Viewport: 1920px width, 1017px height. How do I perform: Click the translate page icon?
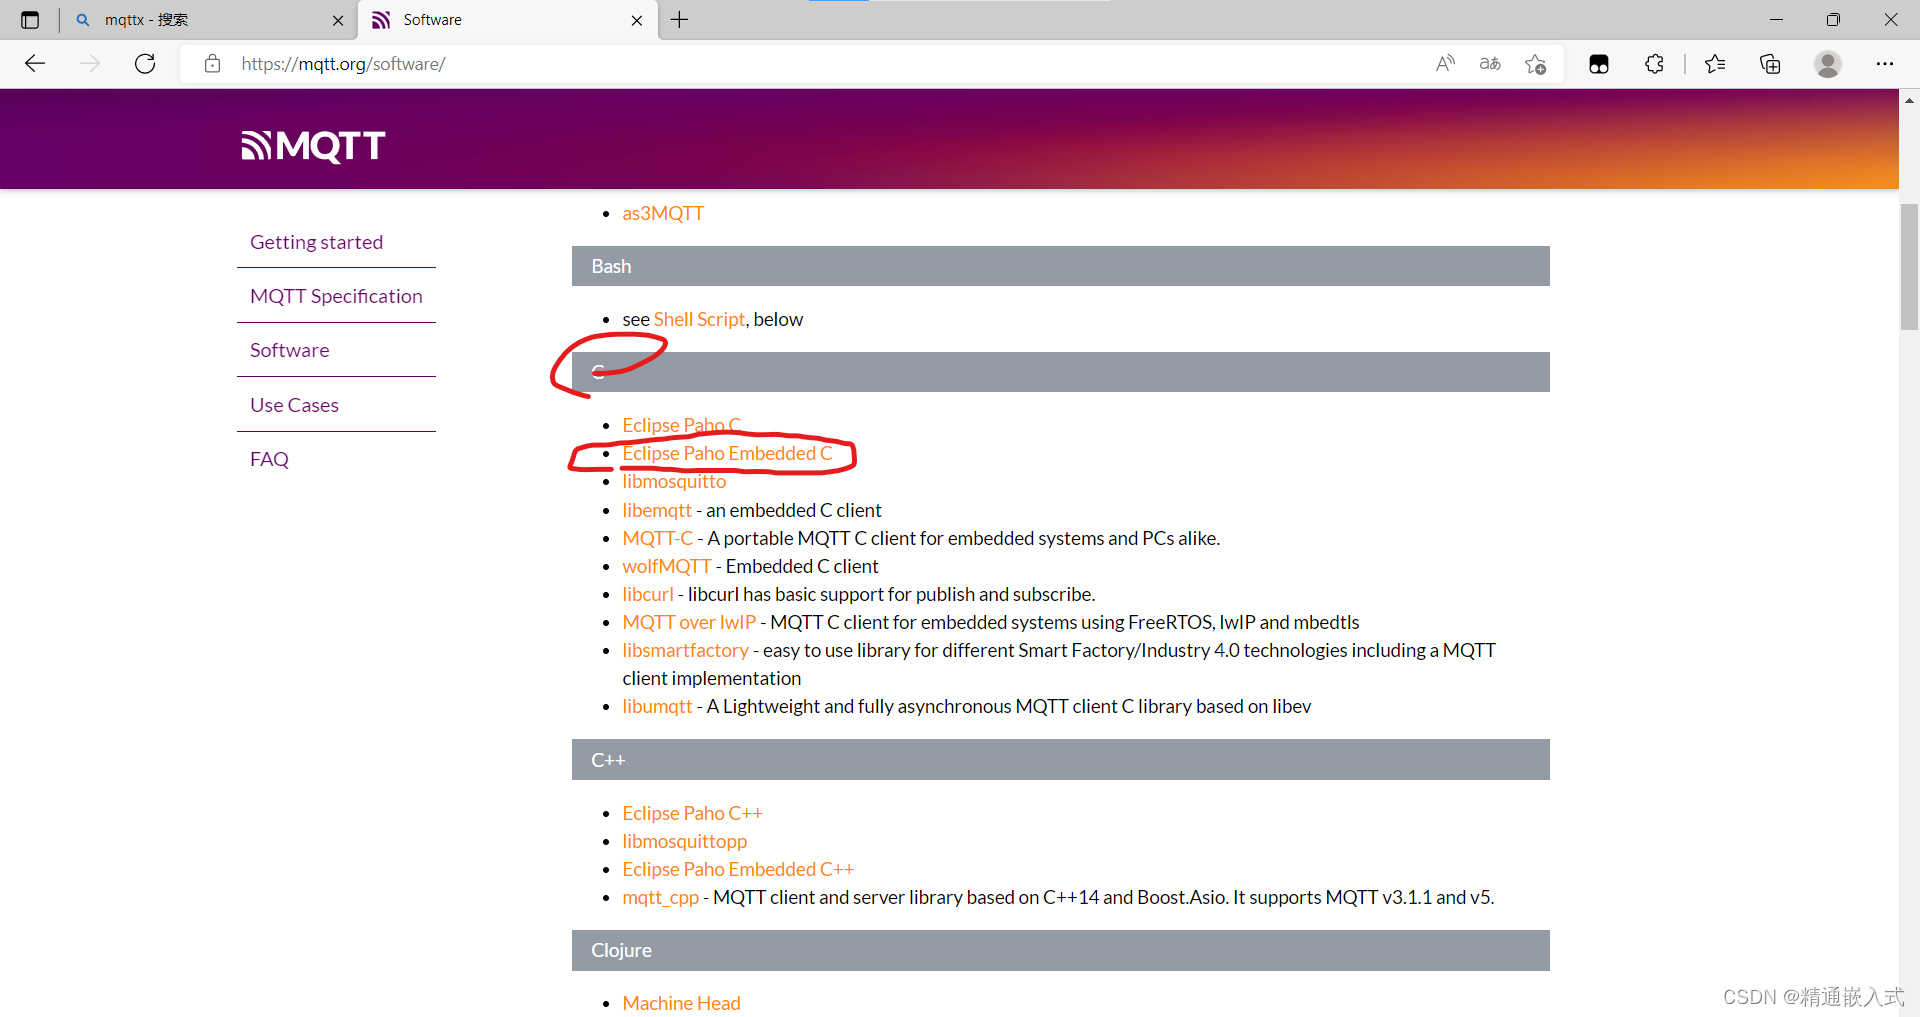1490,64
